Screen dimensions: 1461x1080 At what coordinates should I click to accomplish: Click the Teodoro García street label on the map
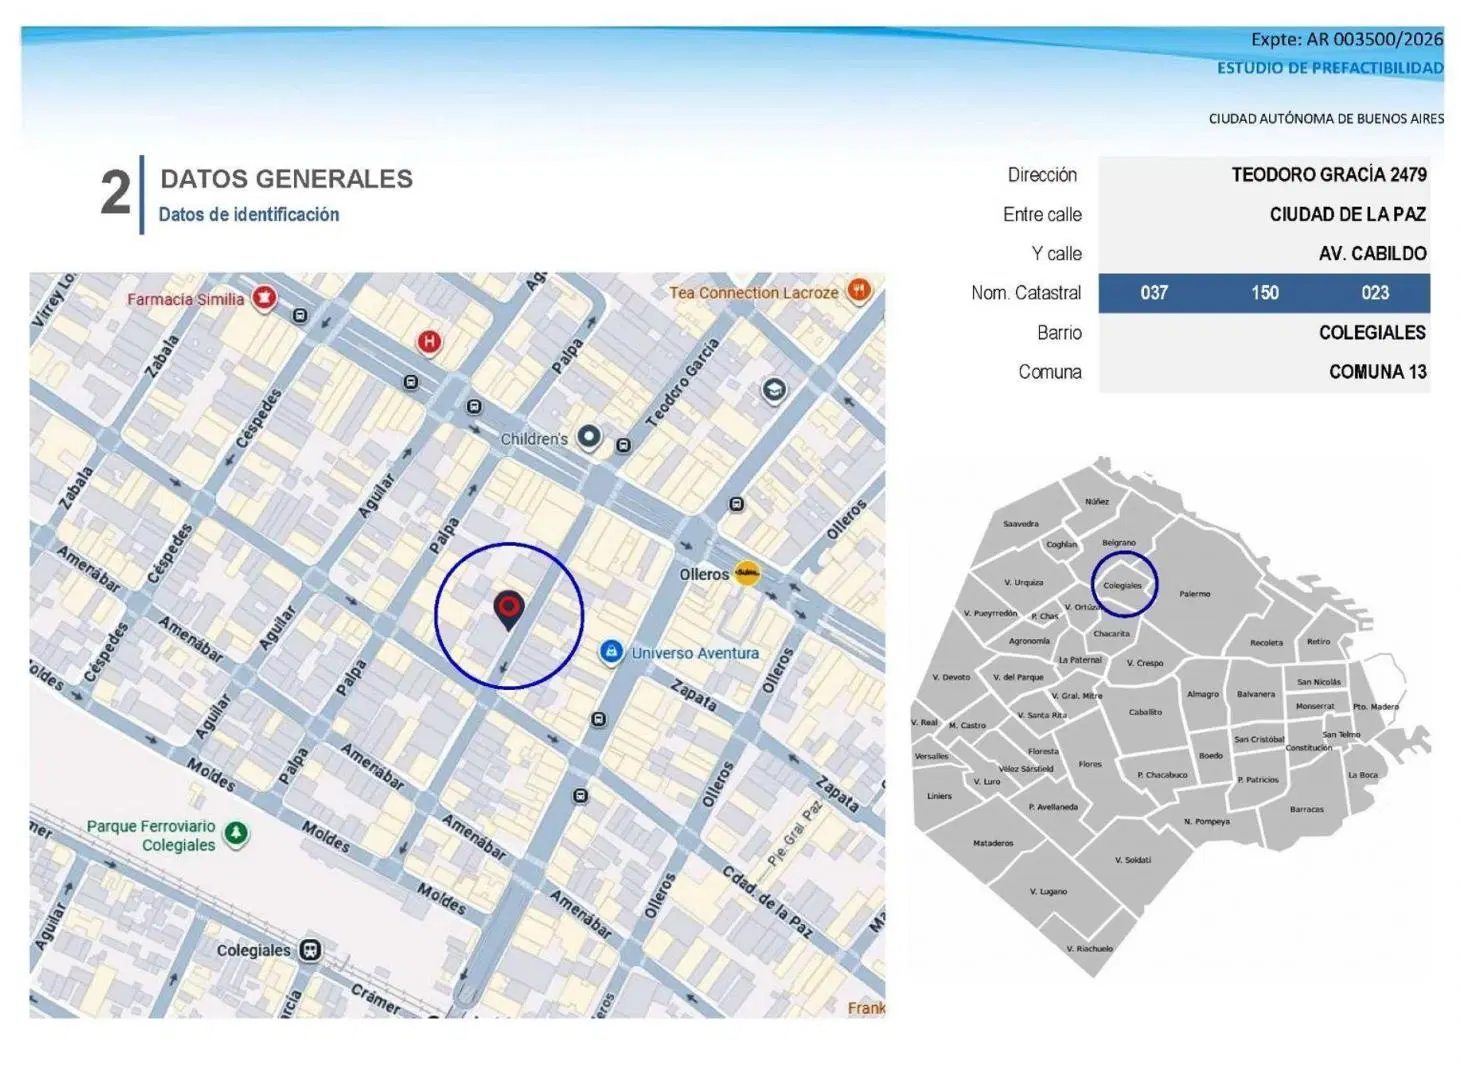(682, 384)
